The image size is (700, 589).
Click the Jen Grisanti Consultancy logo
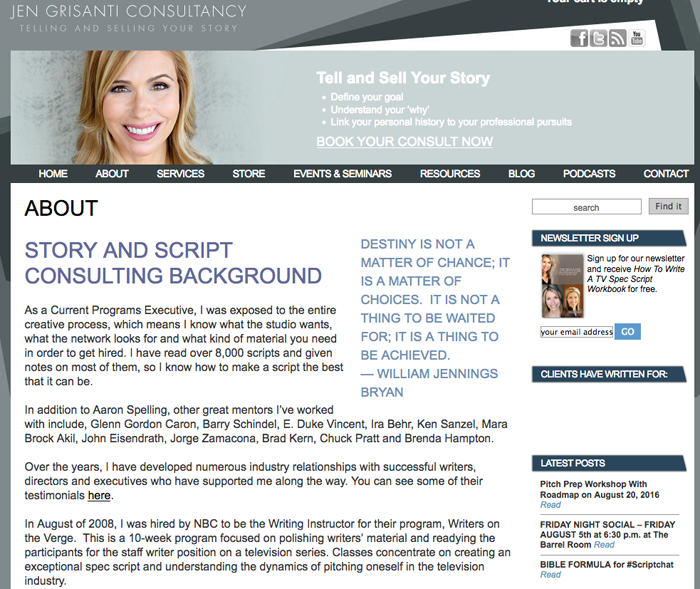click(x=128, y=18)
